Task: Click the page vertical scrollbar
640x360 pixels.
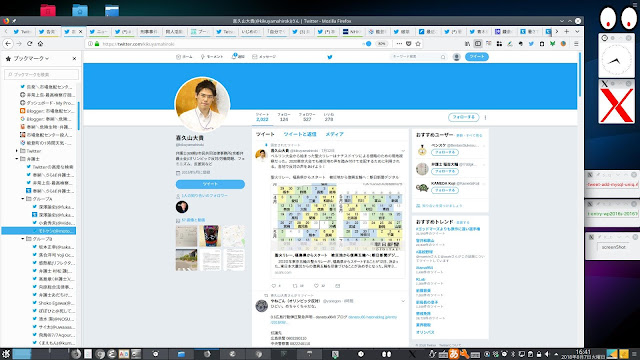Action: [580, 76]
